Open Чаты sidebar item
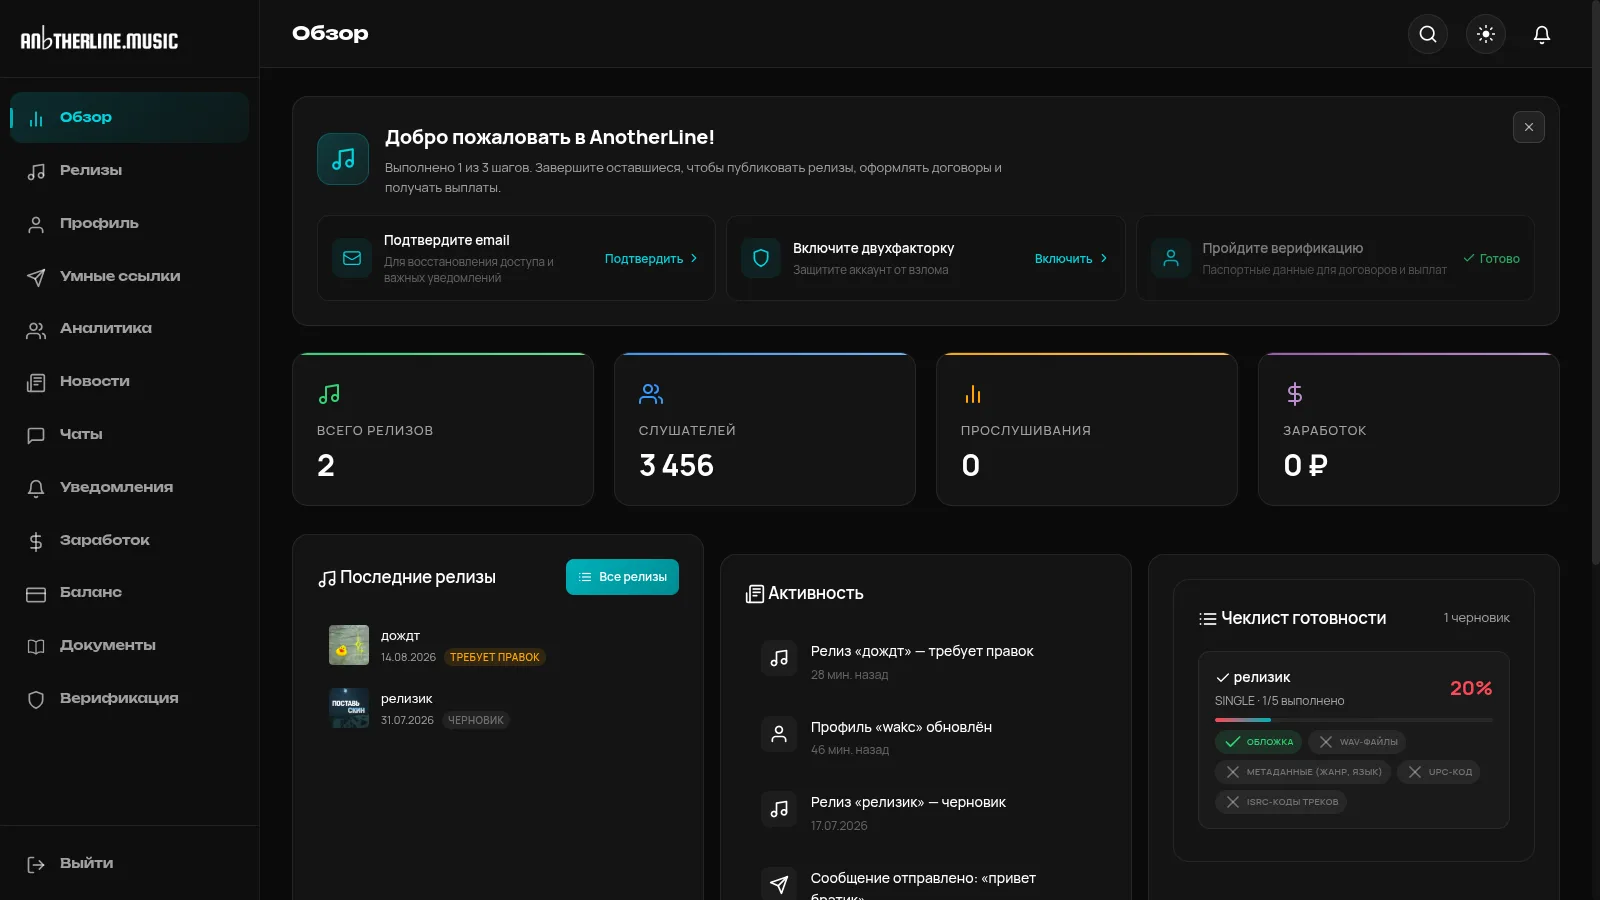The height and width of the screenshot is (900, 1600). tap(130, 434)
